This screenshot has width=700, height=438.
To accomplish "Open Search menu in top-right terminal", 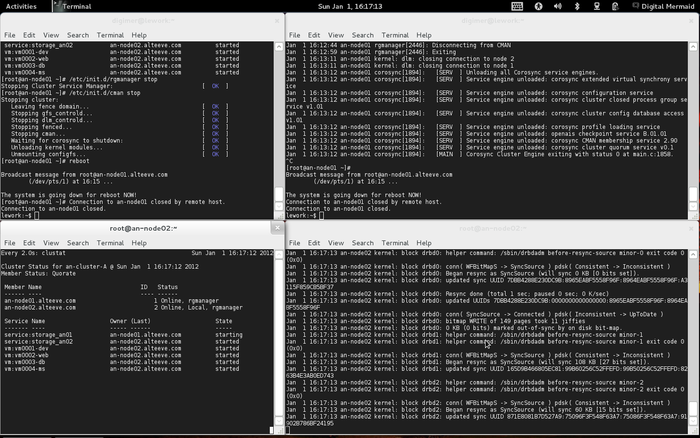I will pyautogui.click(x=362, y=35).
